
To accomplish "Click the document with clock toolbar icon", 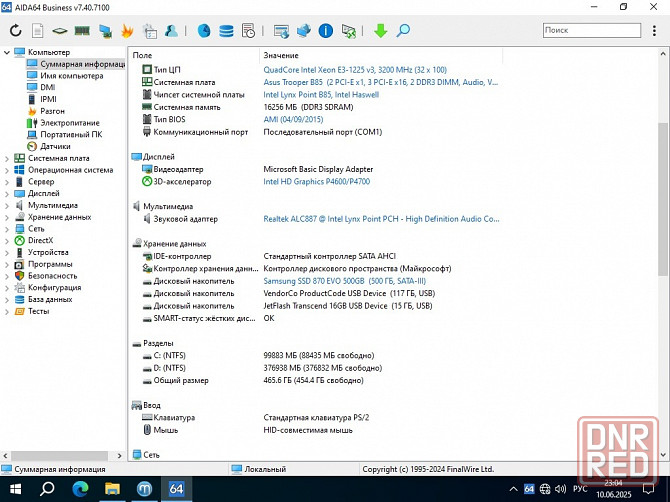I will click(248, 30).
